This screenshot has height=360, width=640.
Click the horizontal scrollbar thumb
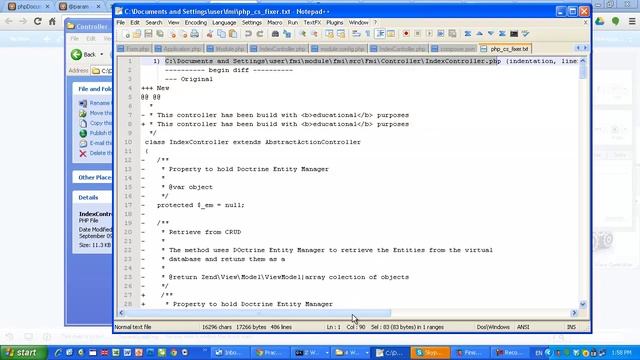click(x=258, y=313)
